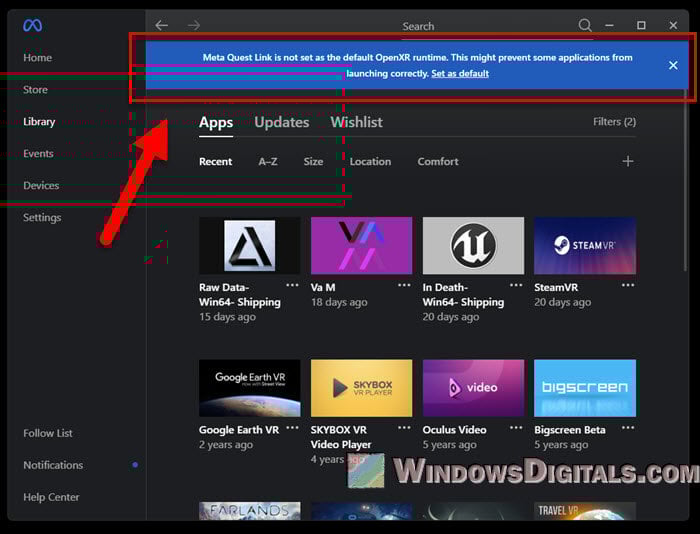The image size is (700, 534).
Task: Click the library vertical scrollbar
Action: point(685,179)
